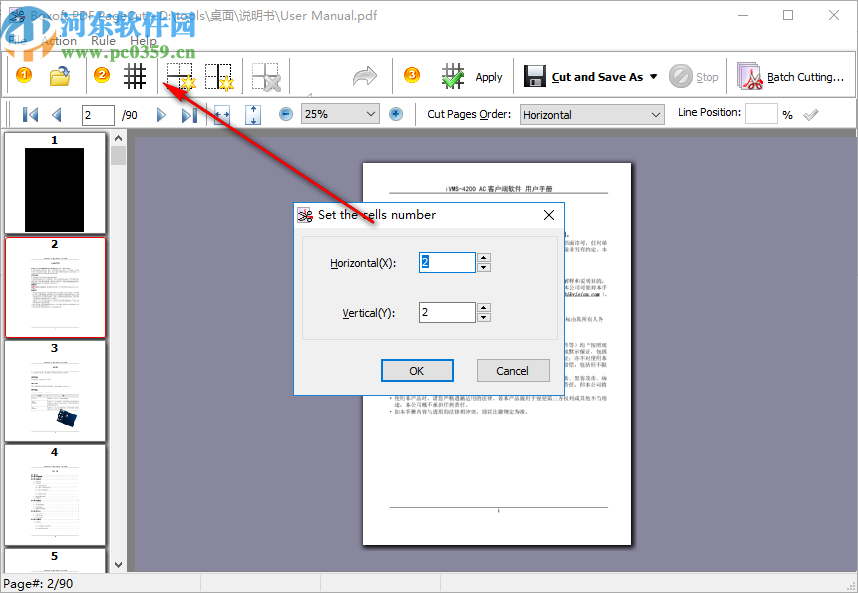
Task: Open the Help menu
Action: 143,41
